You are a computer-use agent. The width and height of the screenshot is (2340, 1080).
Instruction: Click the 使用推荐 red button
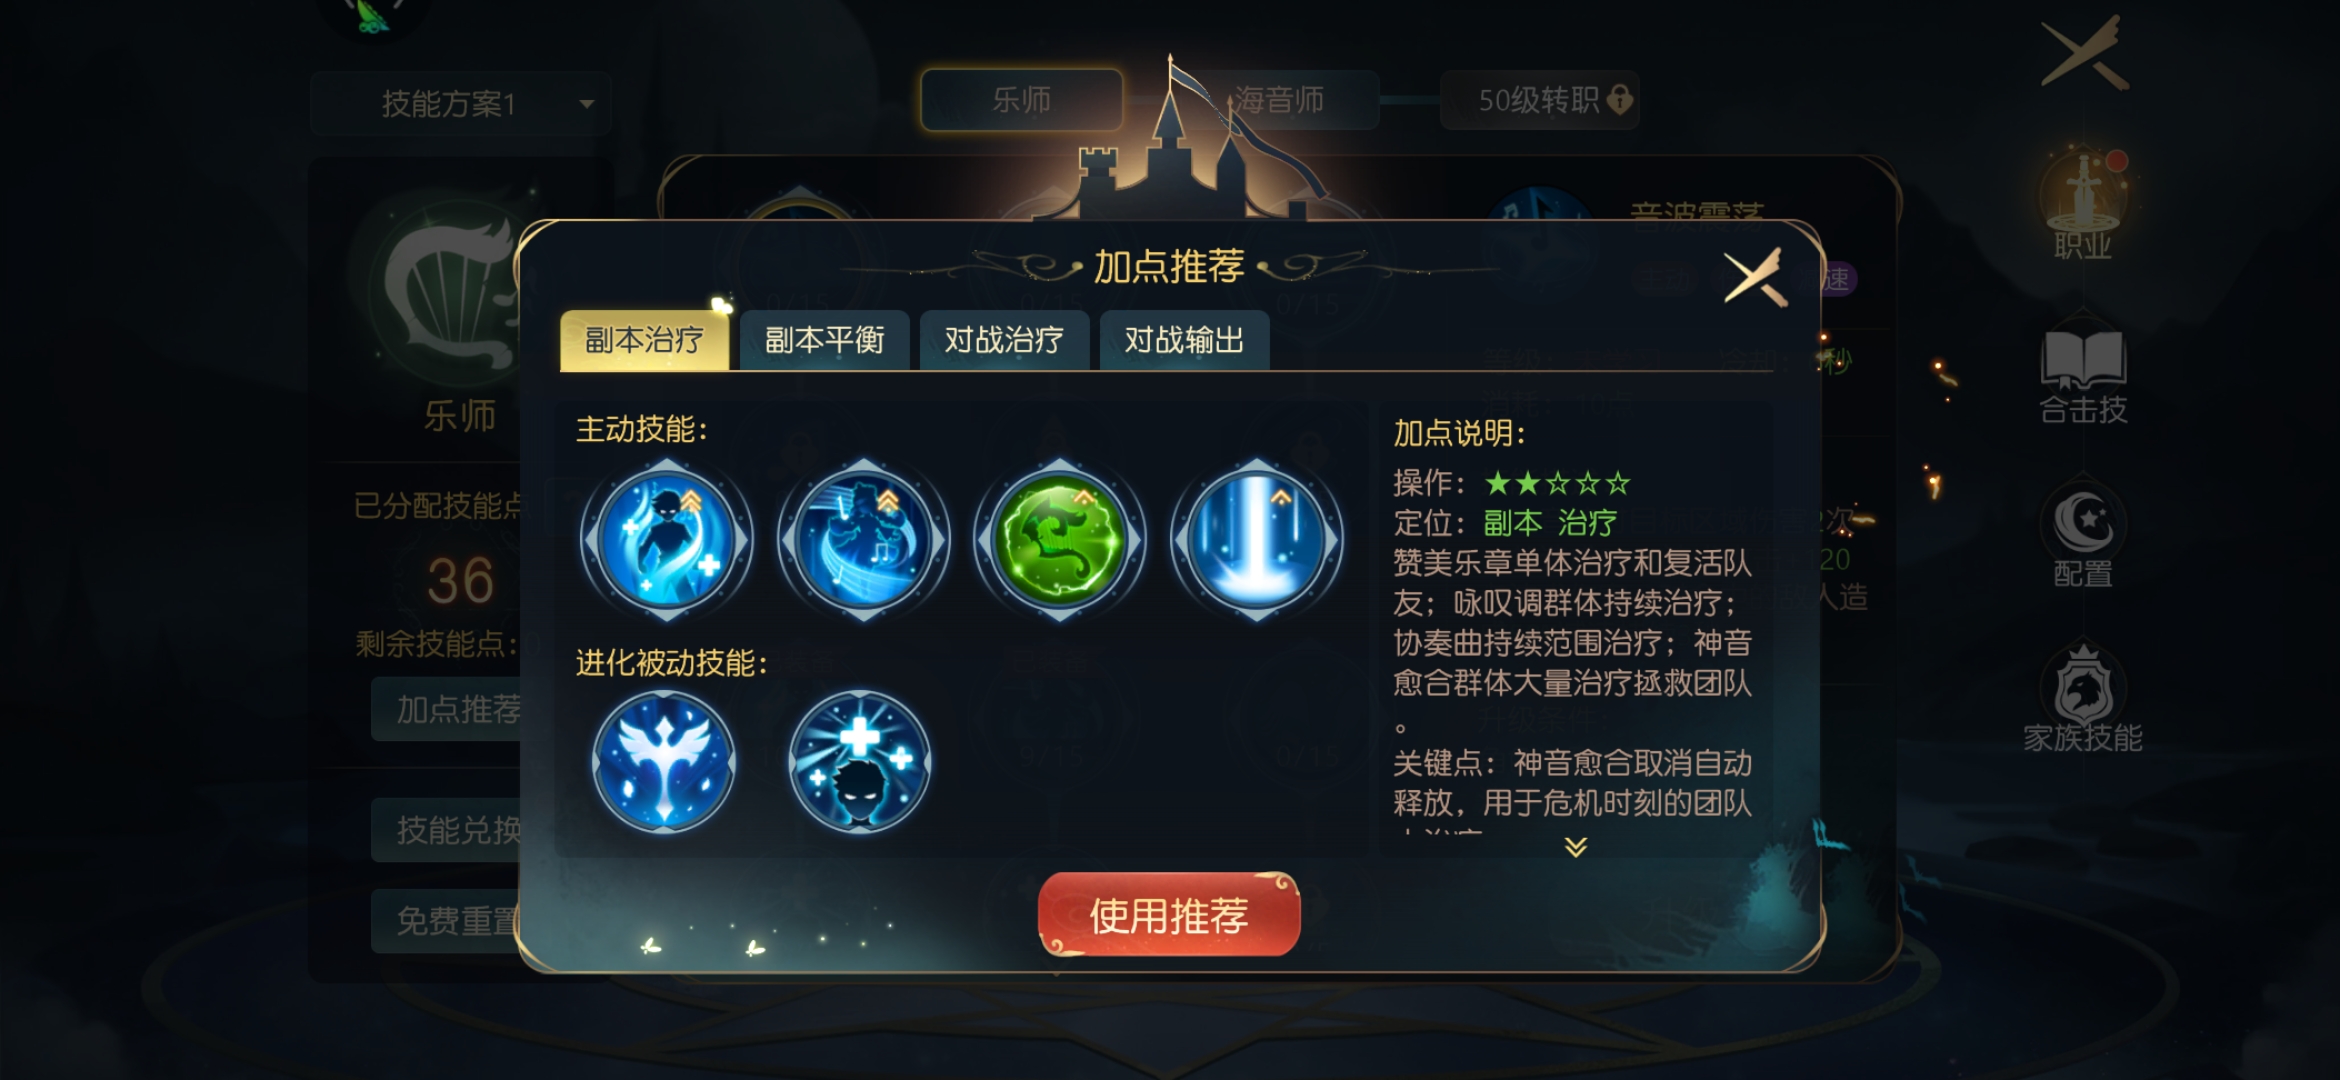[x=1169, y=914]
